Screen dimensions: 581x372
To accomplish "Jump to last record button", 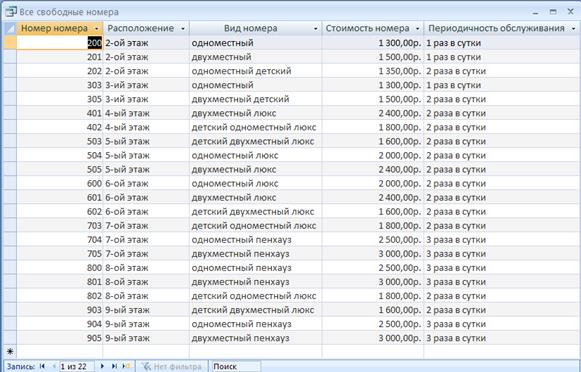I will tap(114, 366).
